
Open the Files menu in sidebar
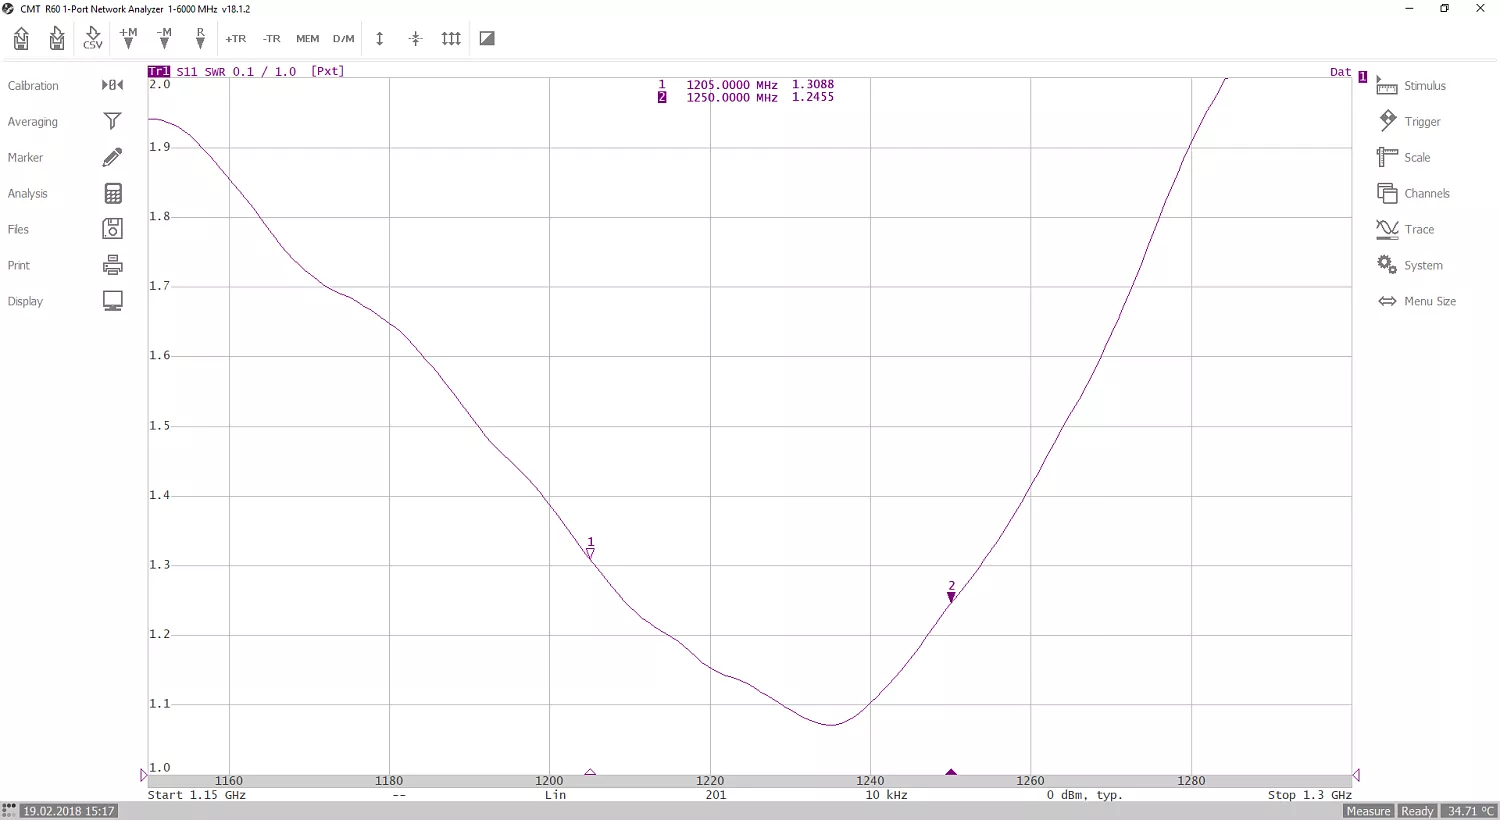point(18,230)
